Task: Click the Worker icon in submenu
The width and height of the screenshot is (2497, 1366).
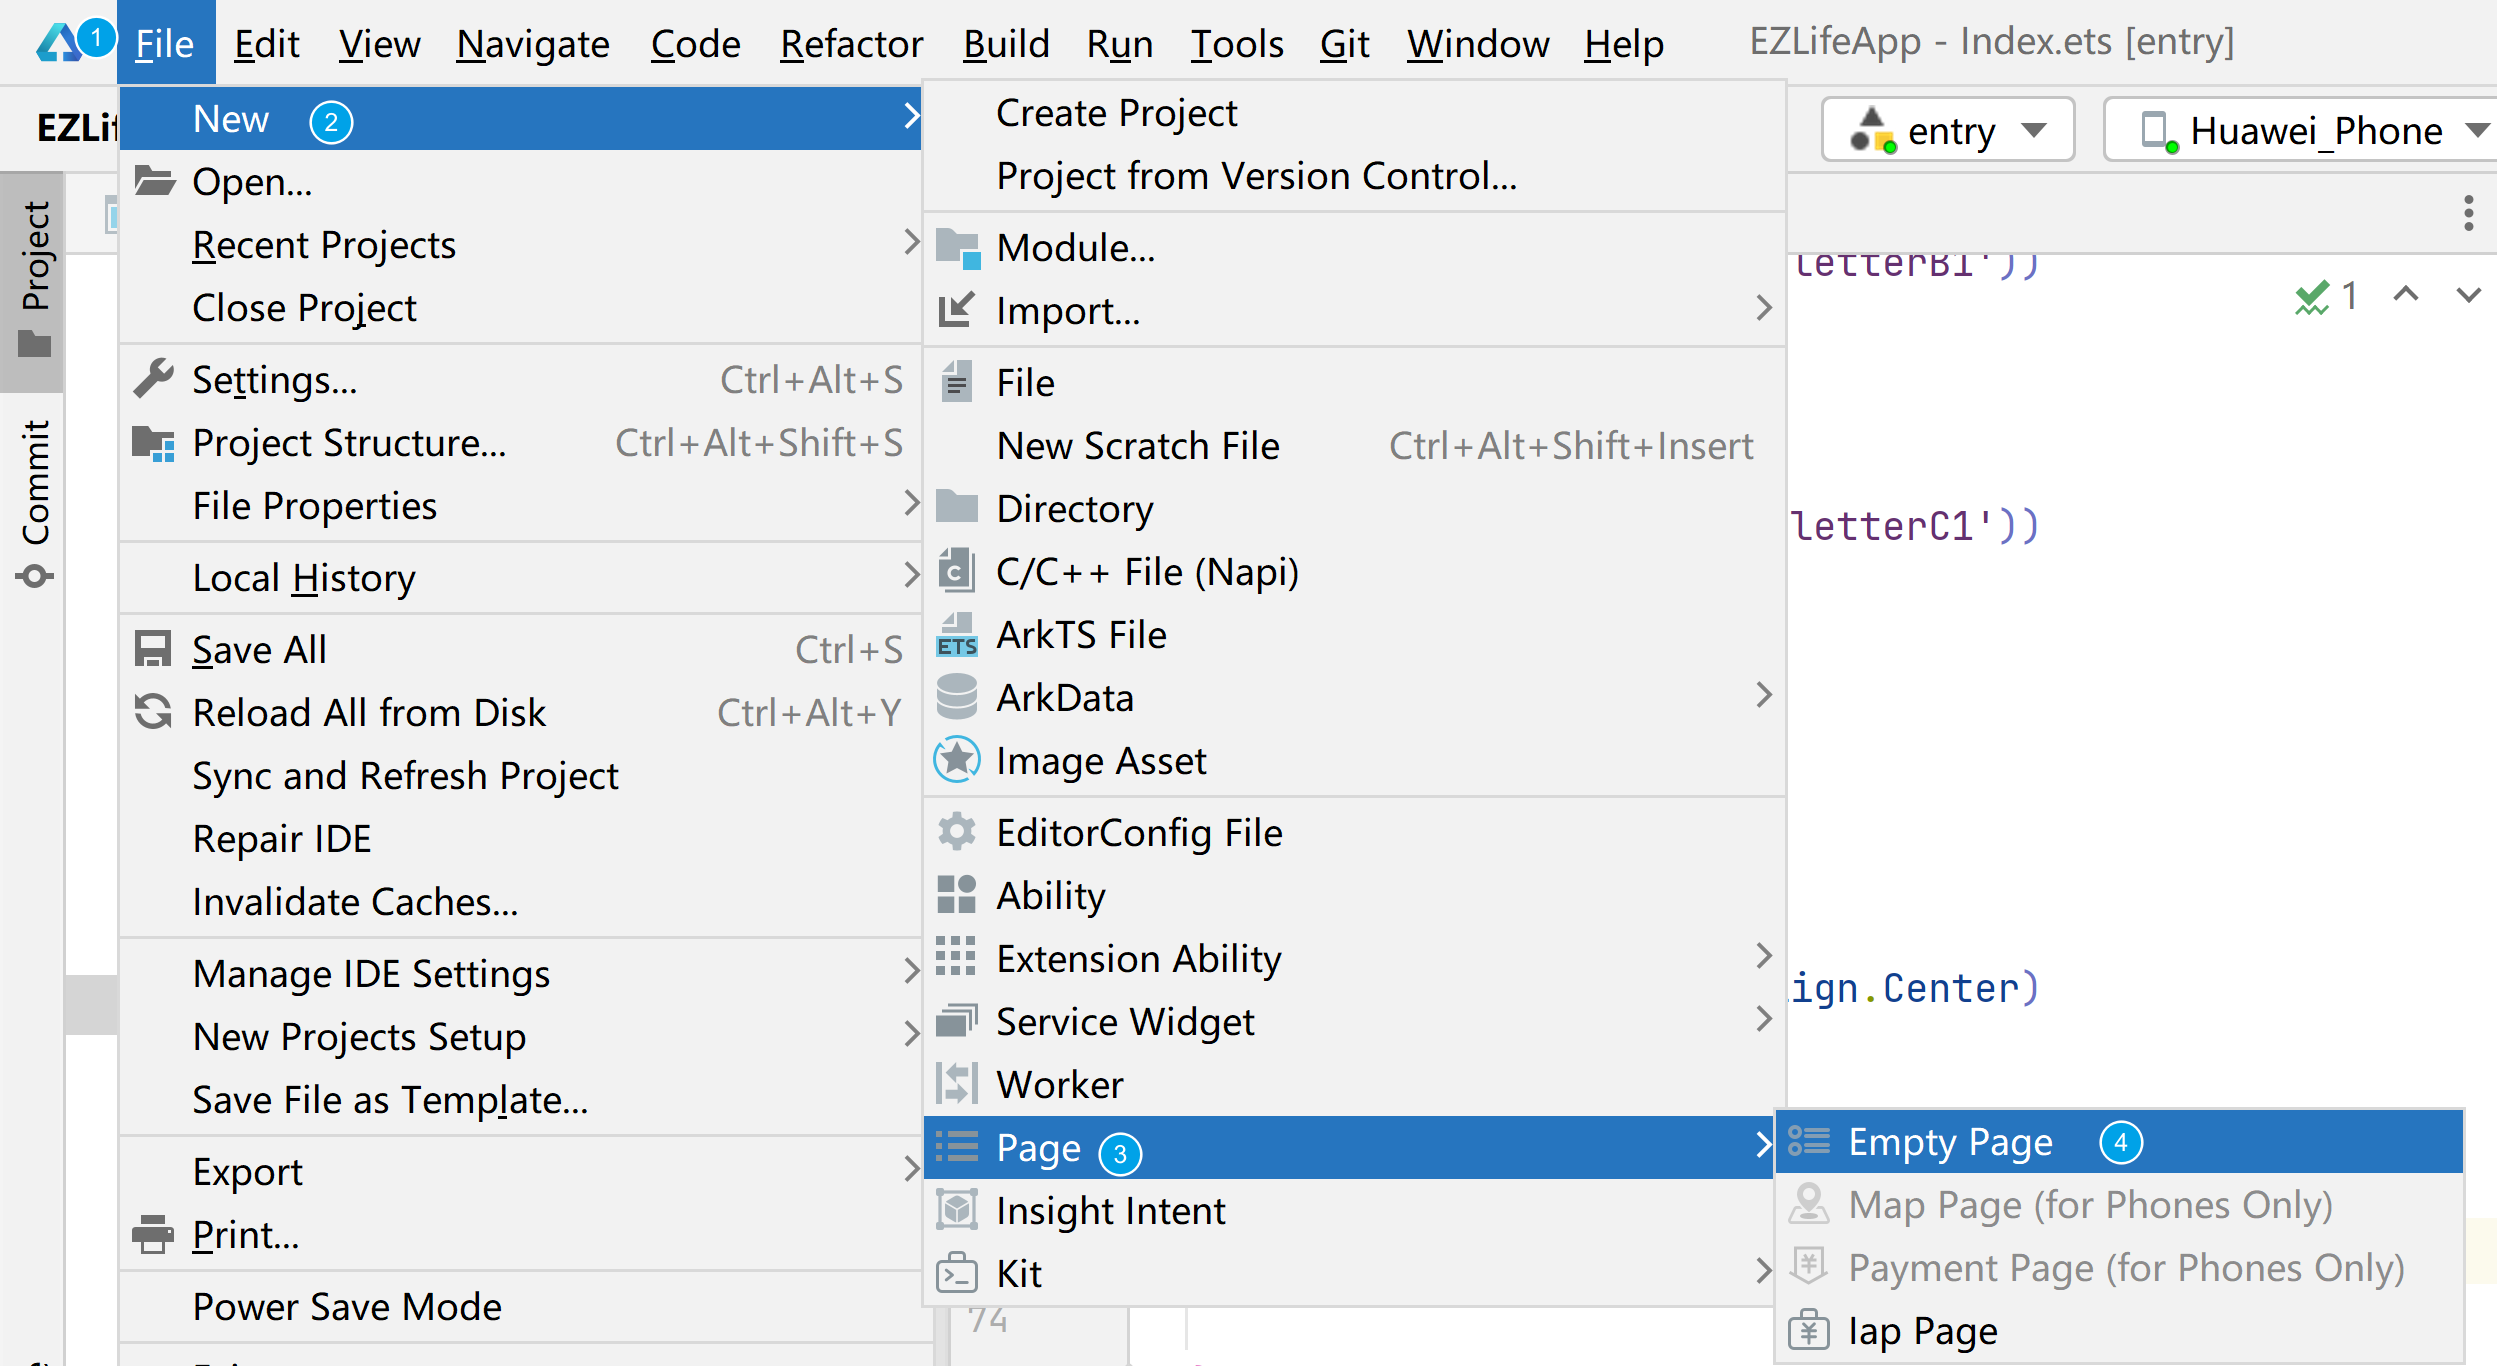Action: [956, 1085]
